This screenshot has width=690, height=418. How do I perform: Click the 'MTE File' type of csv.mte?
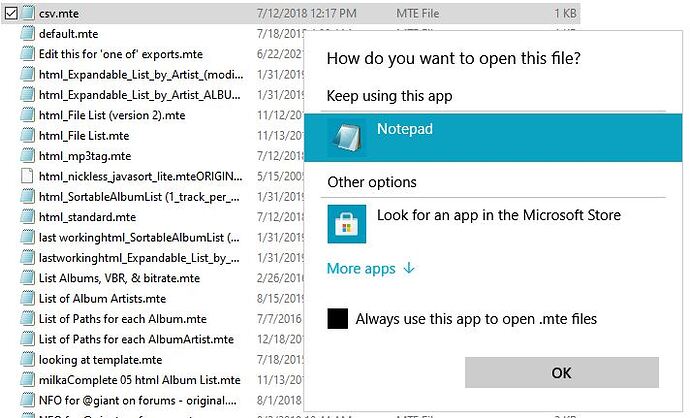point(418,14)
